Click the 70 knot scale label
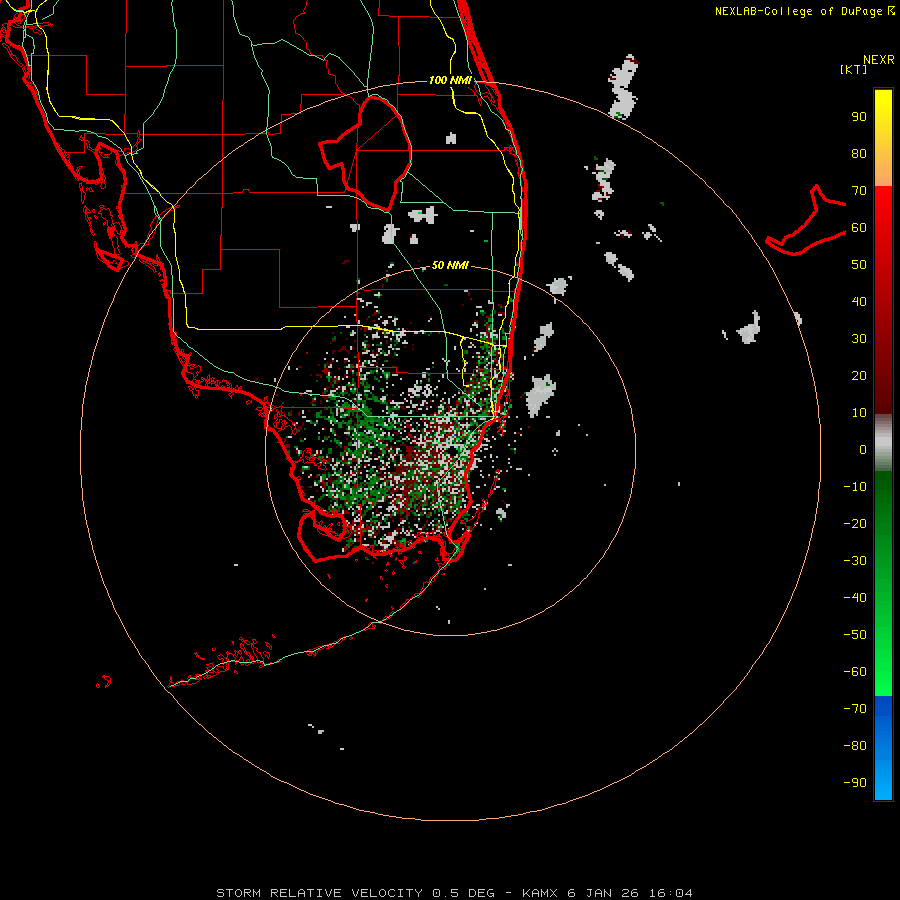This screenshot has height=900, width=900. click(859, 191)
